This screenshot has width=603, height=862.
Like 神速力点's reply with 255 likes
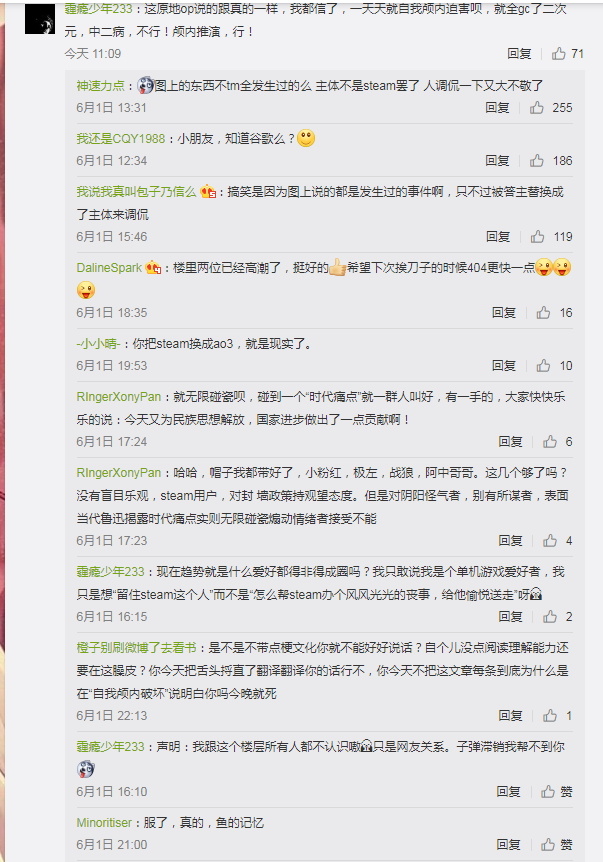[x=551, y=107]
